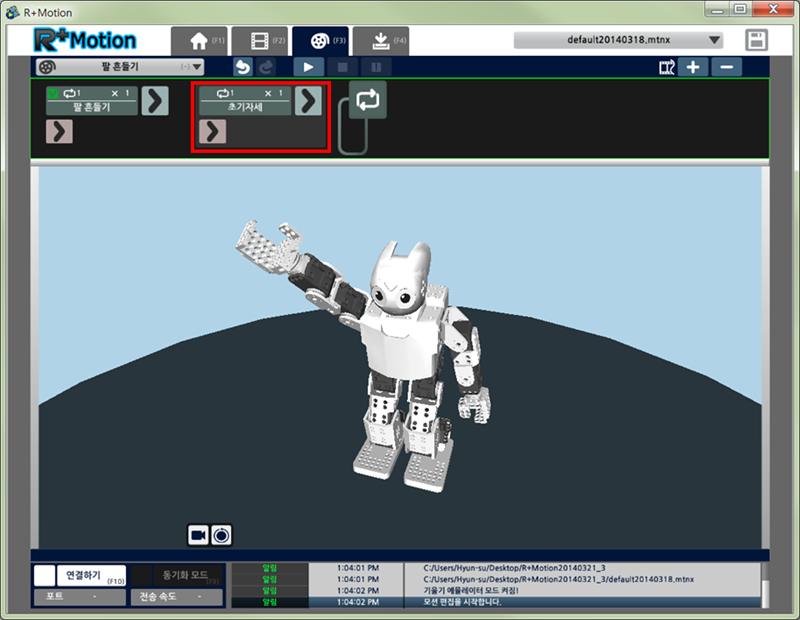
Task: Redo the last undone edit
Action: click(x=266, y=67)
